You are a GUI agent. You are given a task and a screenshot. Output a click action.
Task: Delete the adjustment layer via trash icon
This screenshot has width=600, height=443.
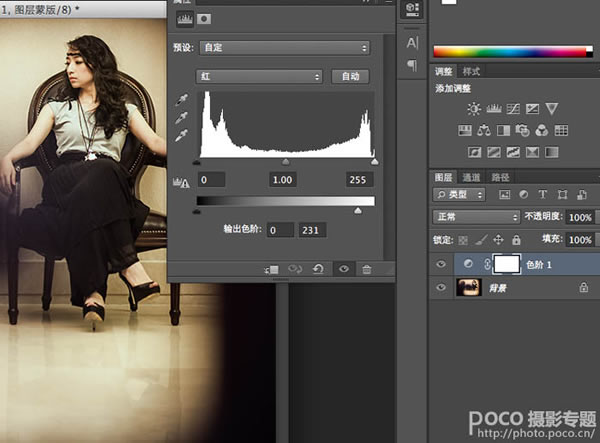point(367,269)
